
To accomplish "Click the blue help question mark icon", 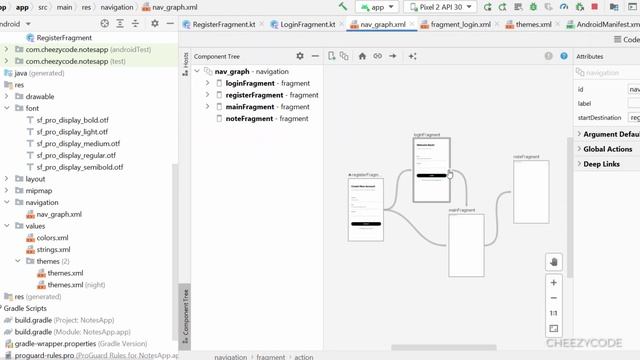I will (x=564, y=56).
